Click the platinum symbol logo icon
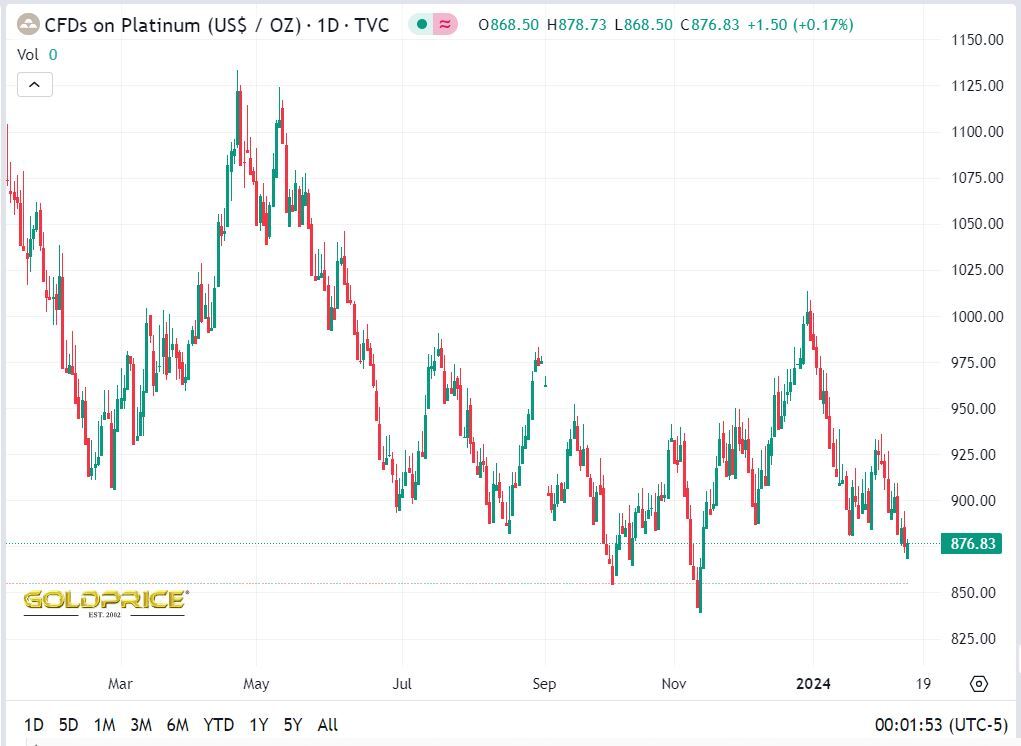Image resolution: width=1021 pixels, height=746 pixels. pyautogui.click(x=29, y=25)
